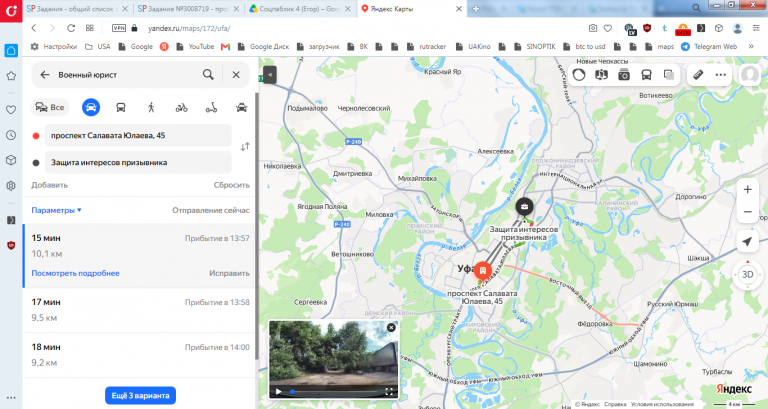Select the ruler measurement tool
This screenshot has width=768, height=409.
[698, 74]
